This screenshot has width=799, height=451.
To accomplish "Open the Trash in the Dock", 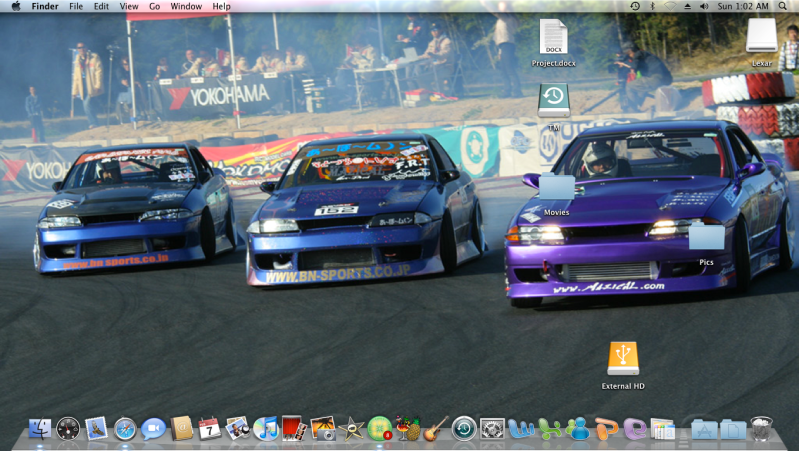I will pyautogui.click(x=761, y=429).
